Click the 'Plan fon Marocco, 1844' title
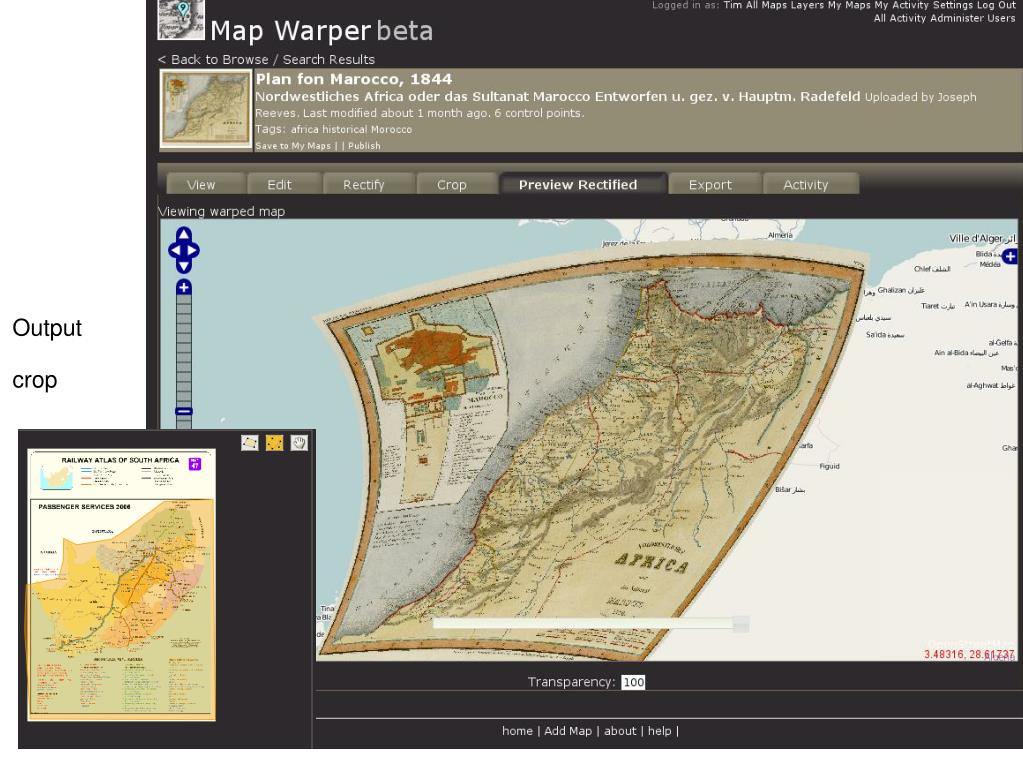The width and height of the screenshot is (1023, 767). 354,79
